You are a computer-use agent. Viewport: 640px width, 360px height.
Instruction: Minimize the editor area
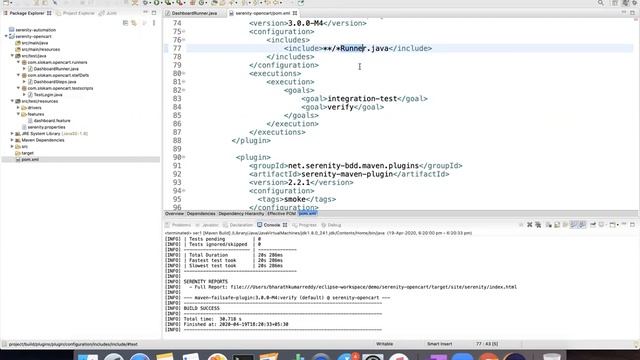pyautogui.click(x=624, y=13)
